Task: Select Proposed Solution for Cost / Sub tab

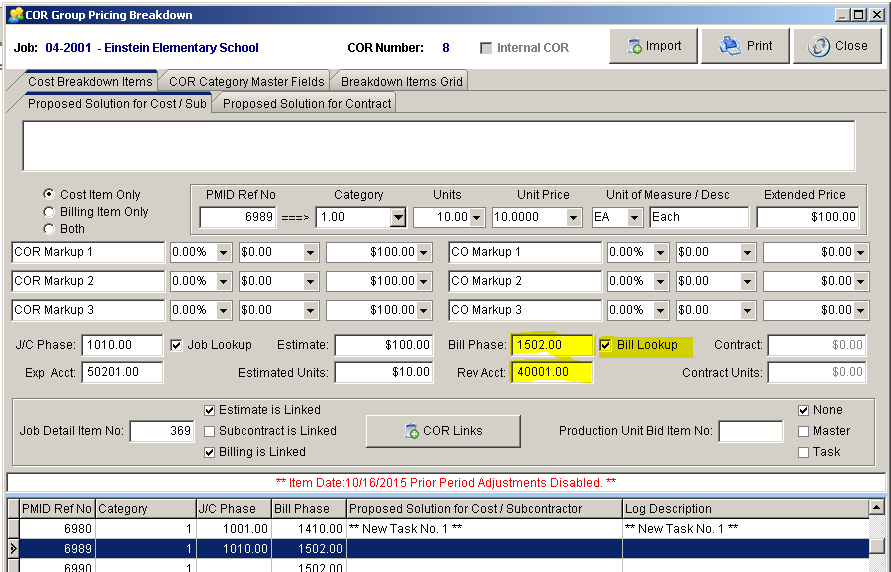Action: (116, 103)
